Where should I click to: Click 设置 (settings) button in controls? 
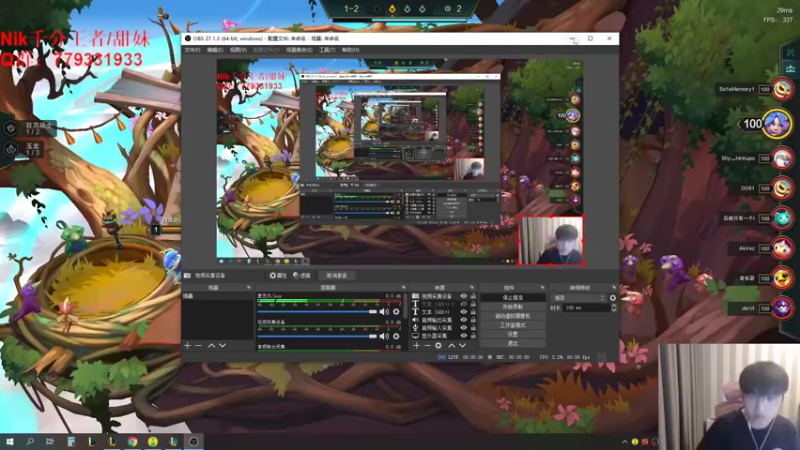(512, 334)
